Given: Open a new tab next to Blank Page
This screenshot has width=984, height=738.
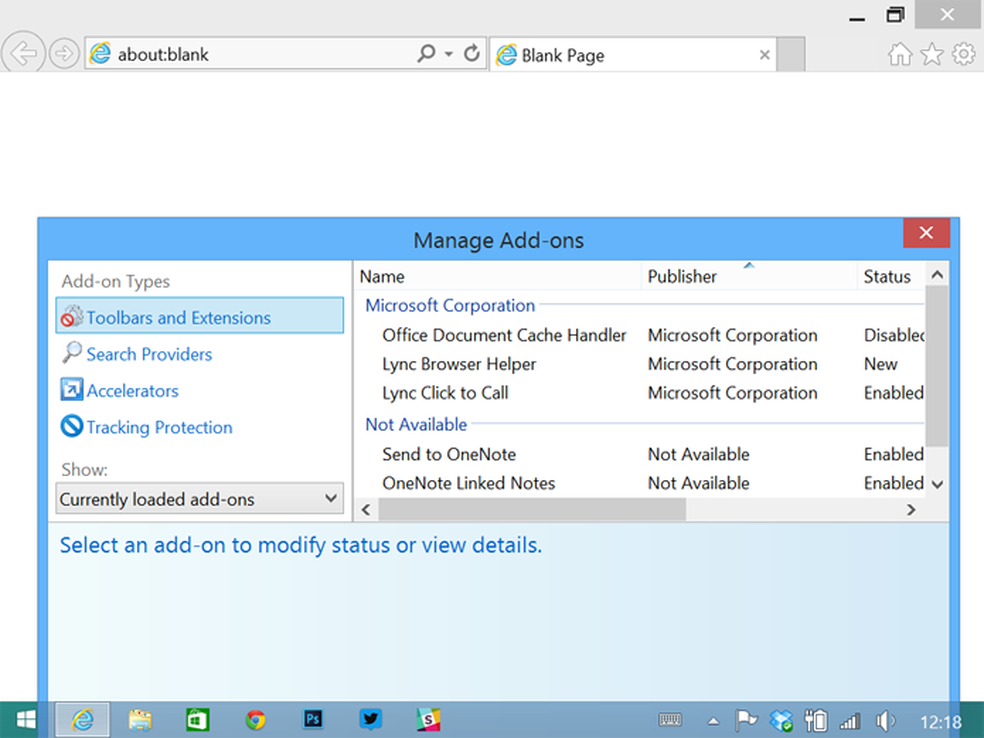Looking at the screenshot, I should [790, 55].
